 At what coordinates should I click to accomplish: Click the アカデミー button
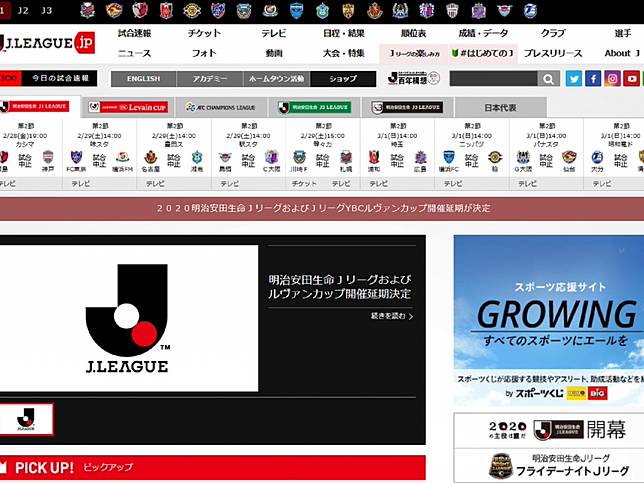tap(210, 79)
